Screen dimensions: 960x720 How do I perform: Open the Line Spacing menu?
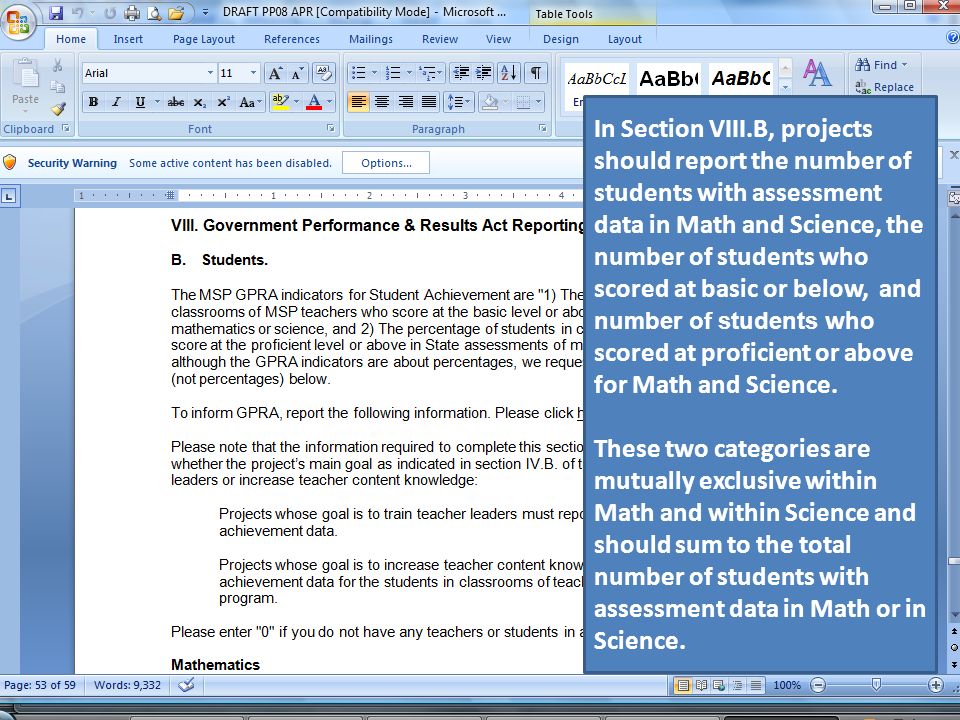(459, 102)
